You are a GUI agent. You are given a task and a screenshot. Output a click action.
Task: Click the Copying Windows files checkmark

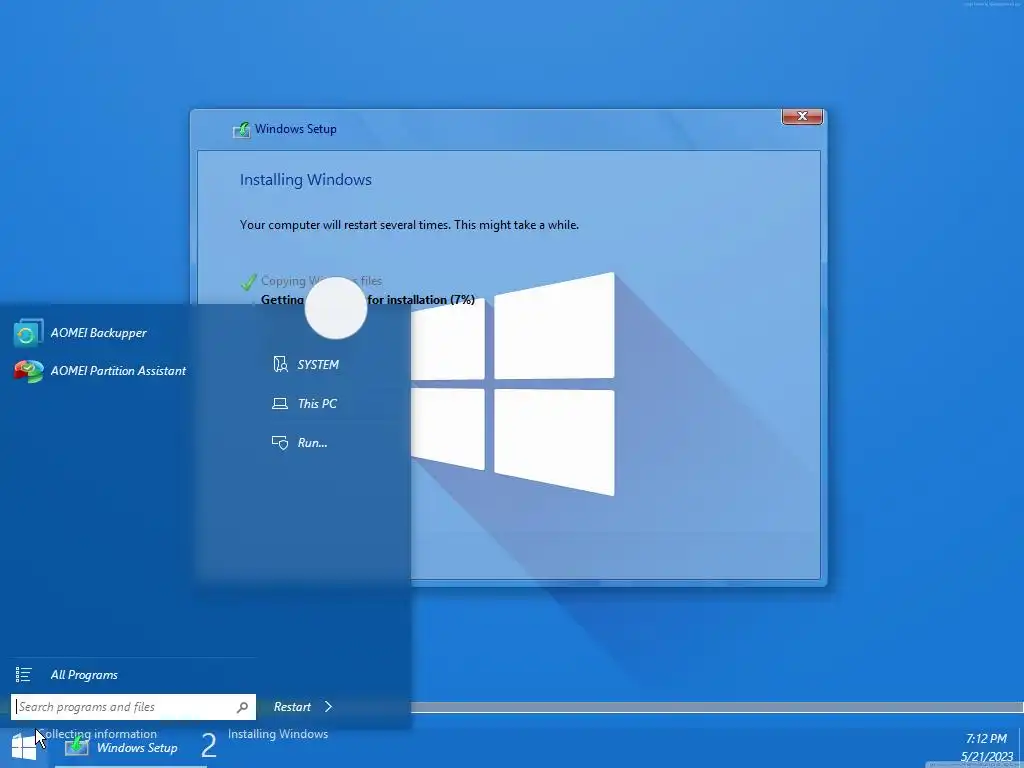(248, 281)
